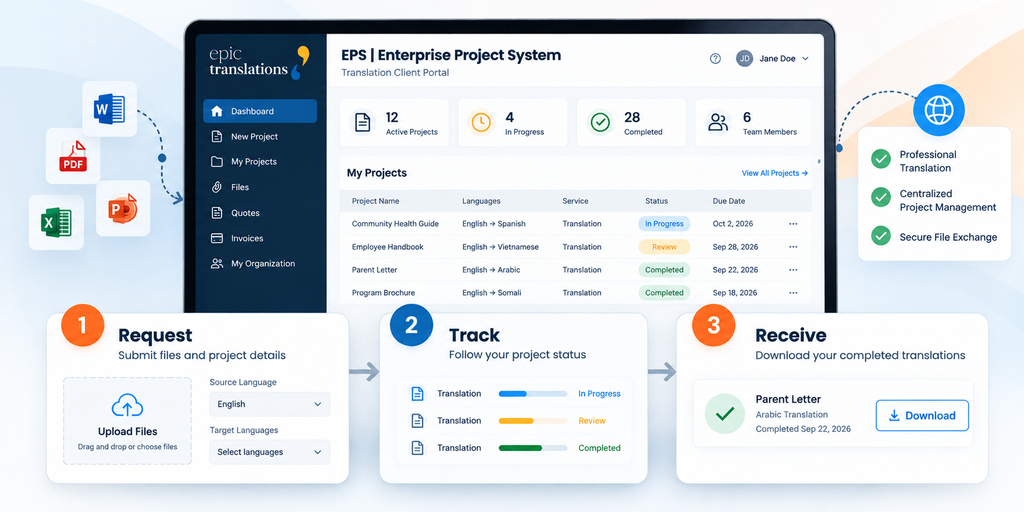The image size is (1024, 512).
Task: Click the Invoices card icon
Action: coord(217,238)
